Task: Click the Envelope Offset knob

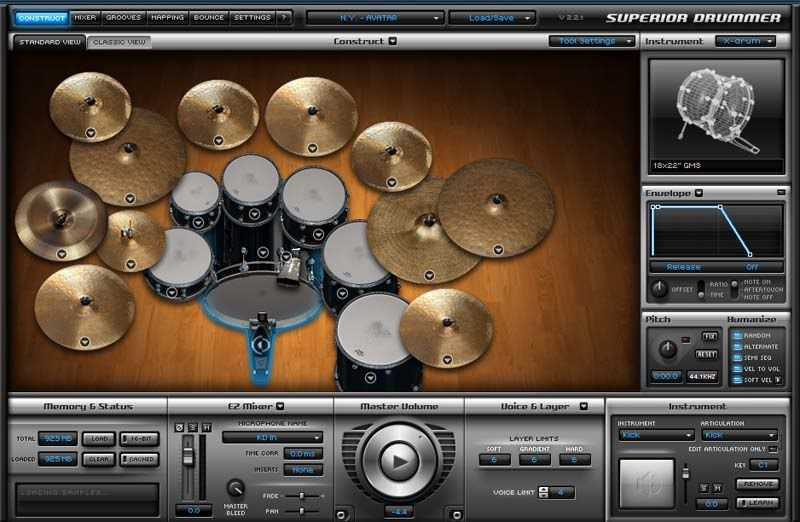Action: coord(659,289)
